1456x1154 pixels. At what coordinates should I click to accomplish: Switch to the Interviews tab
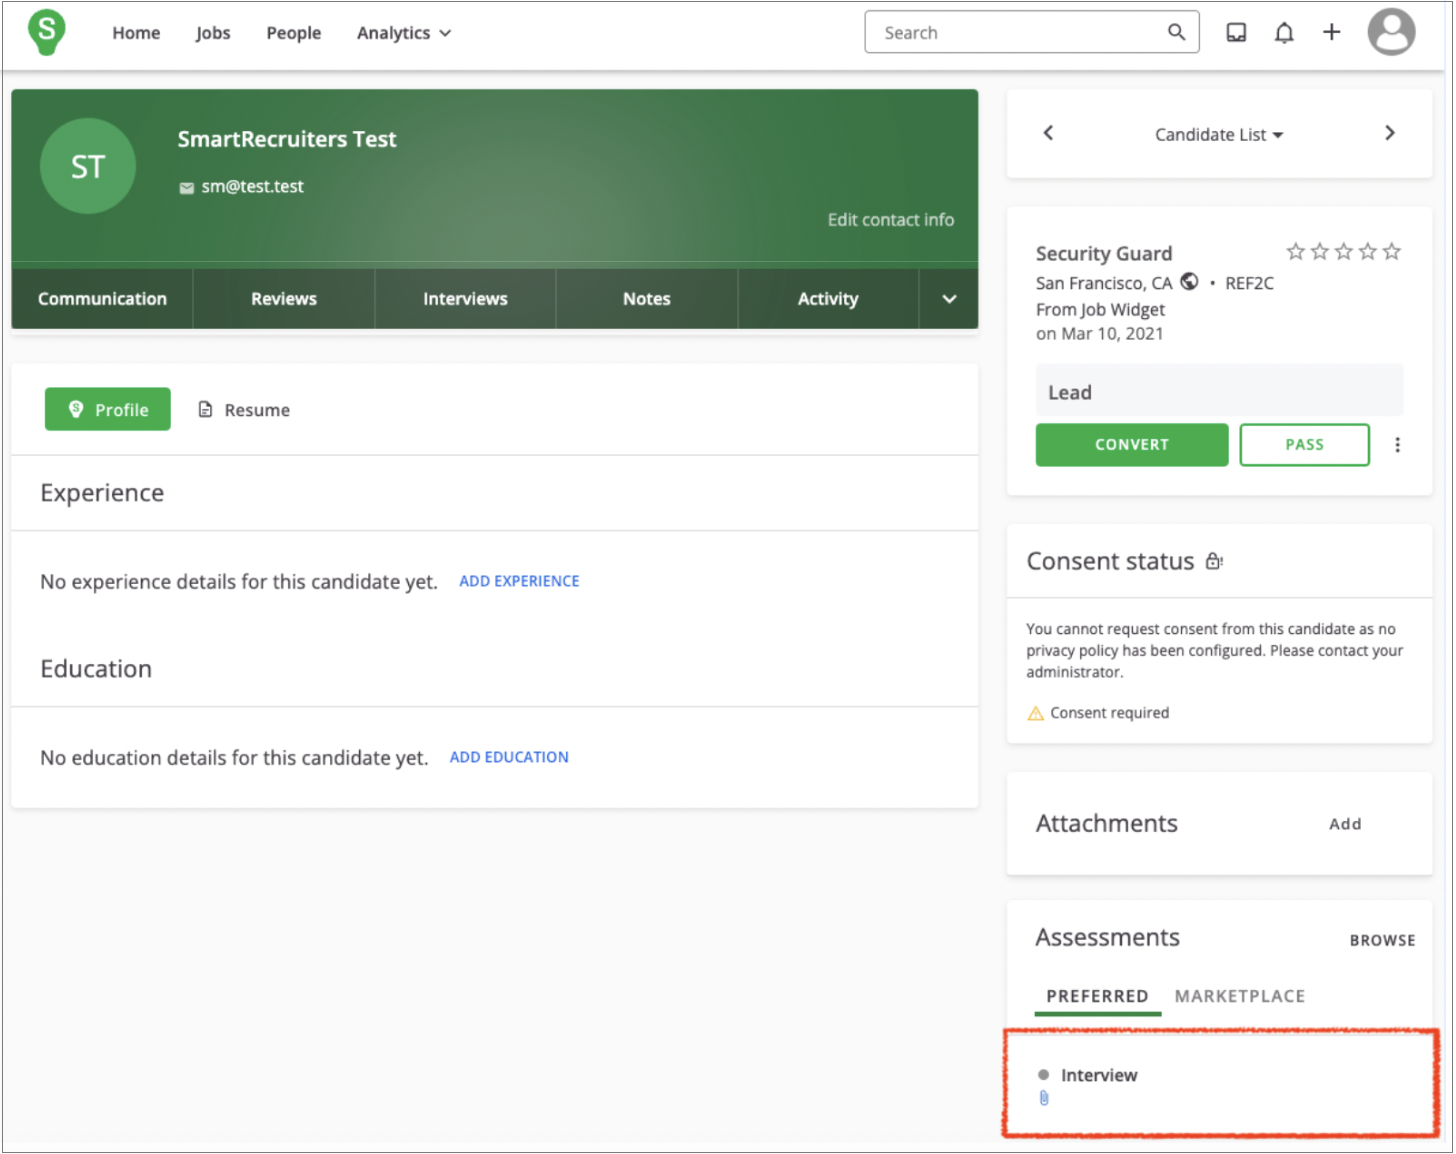pos(465,299)
